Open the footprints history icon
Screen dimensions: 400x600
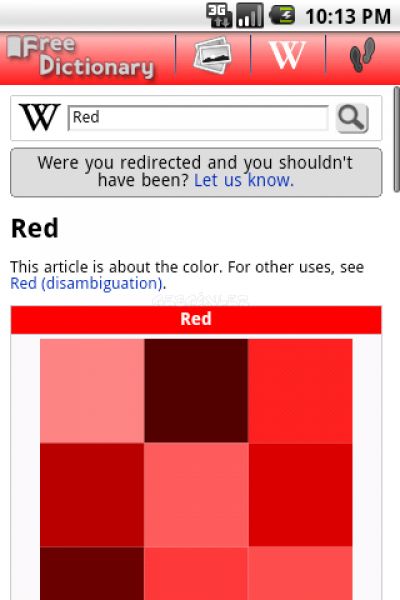(362, 54)
